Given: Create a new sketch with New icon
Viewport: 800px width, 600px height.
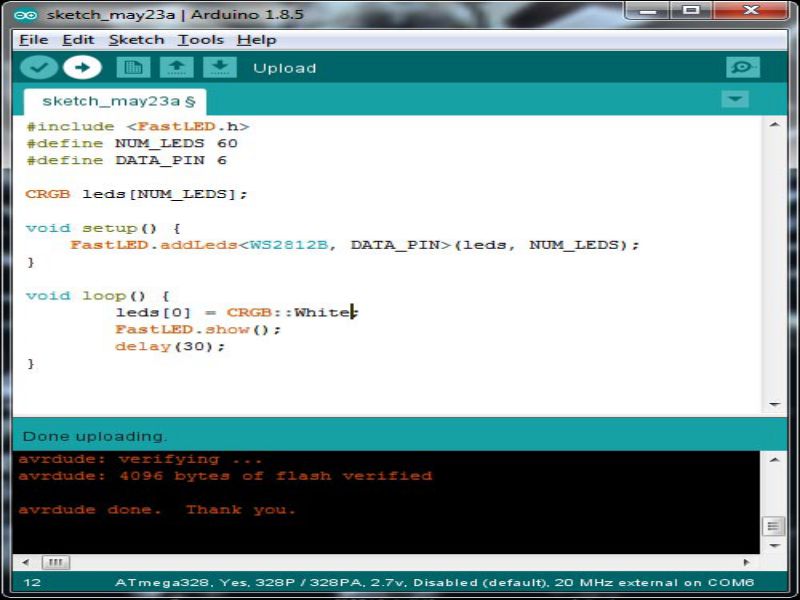Looking at the screenshot, I should tap(133, 67).
